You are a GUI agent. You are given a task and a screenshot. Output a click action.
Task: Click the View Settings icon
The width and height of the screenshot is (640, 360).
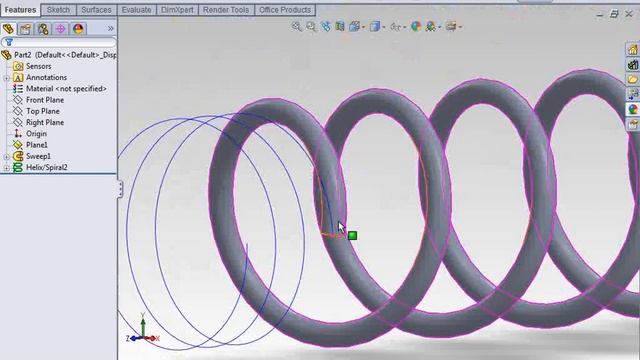451,27
